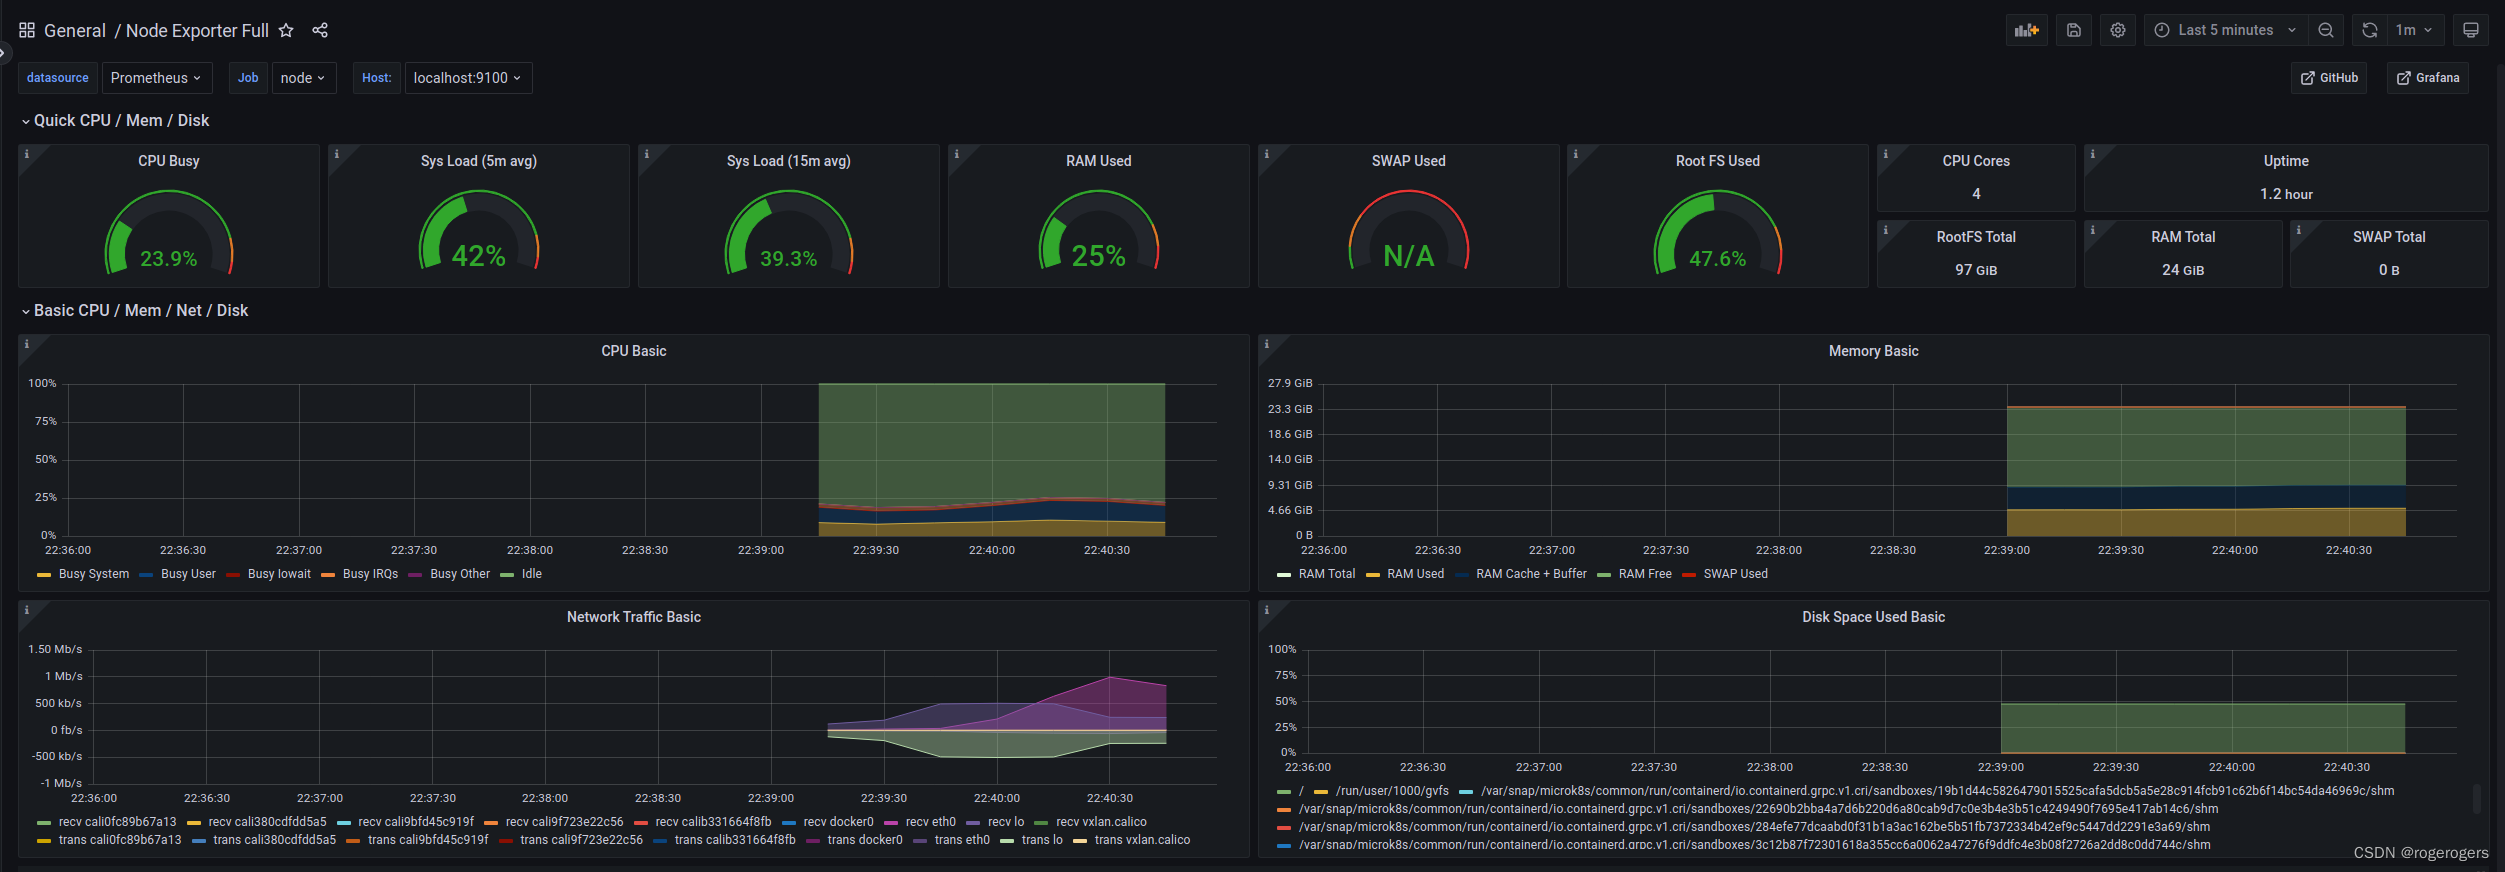Toggle the Idle legend series
2505x872 pixels.
531,574
